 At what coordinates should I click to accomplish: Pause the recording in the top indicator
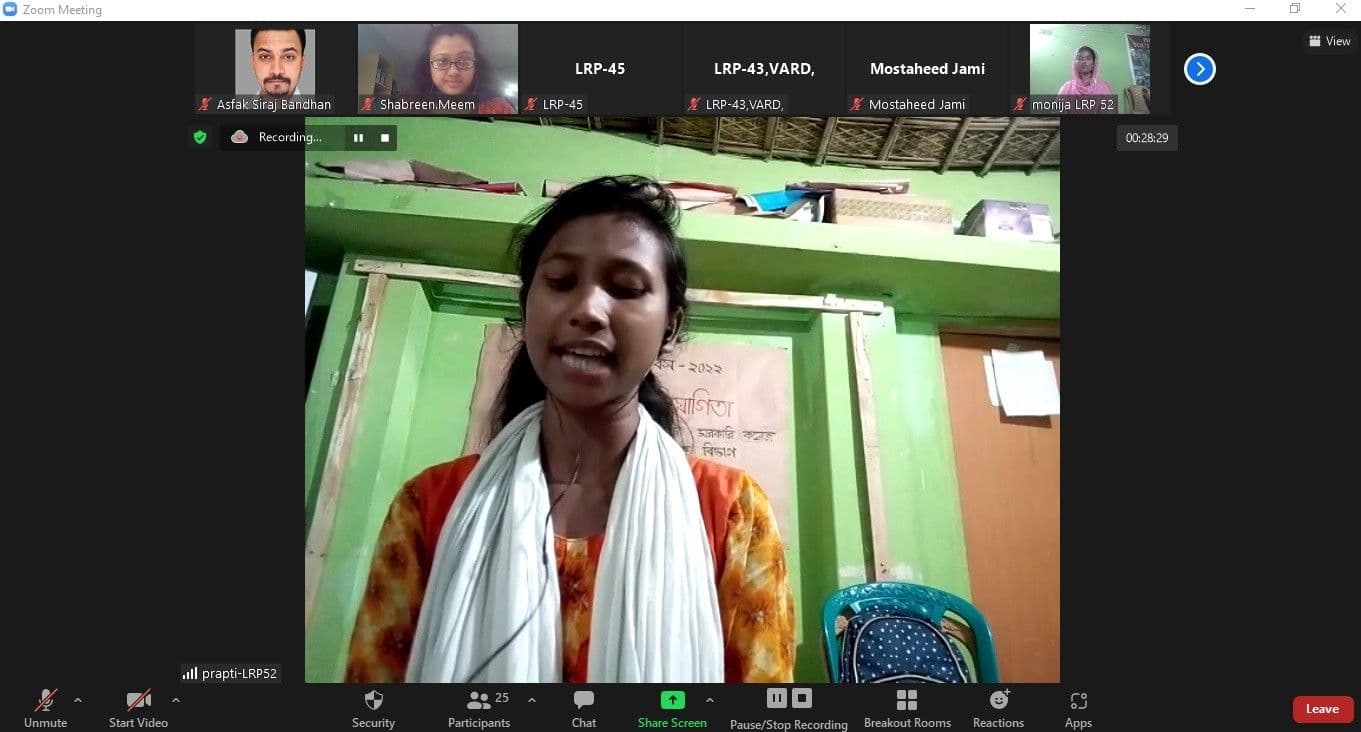(358, 138)
